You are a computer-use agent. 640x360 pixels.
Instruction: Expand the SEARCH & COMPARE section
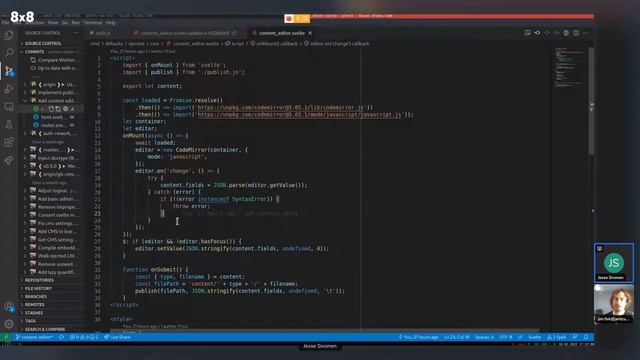(51, 329)
